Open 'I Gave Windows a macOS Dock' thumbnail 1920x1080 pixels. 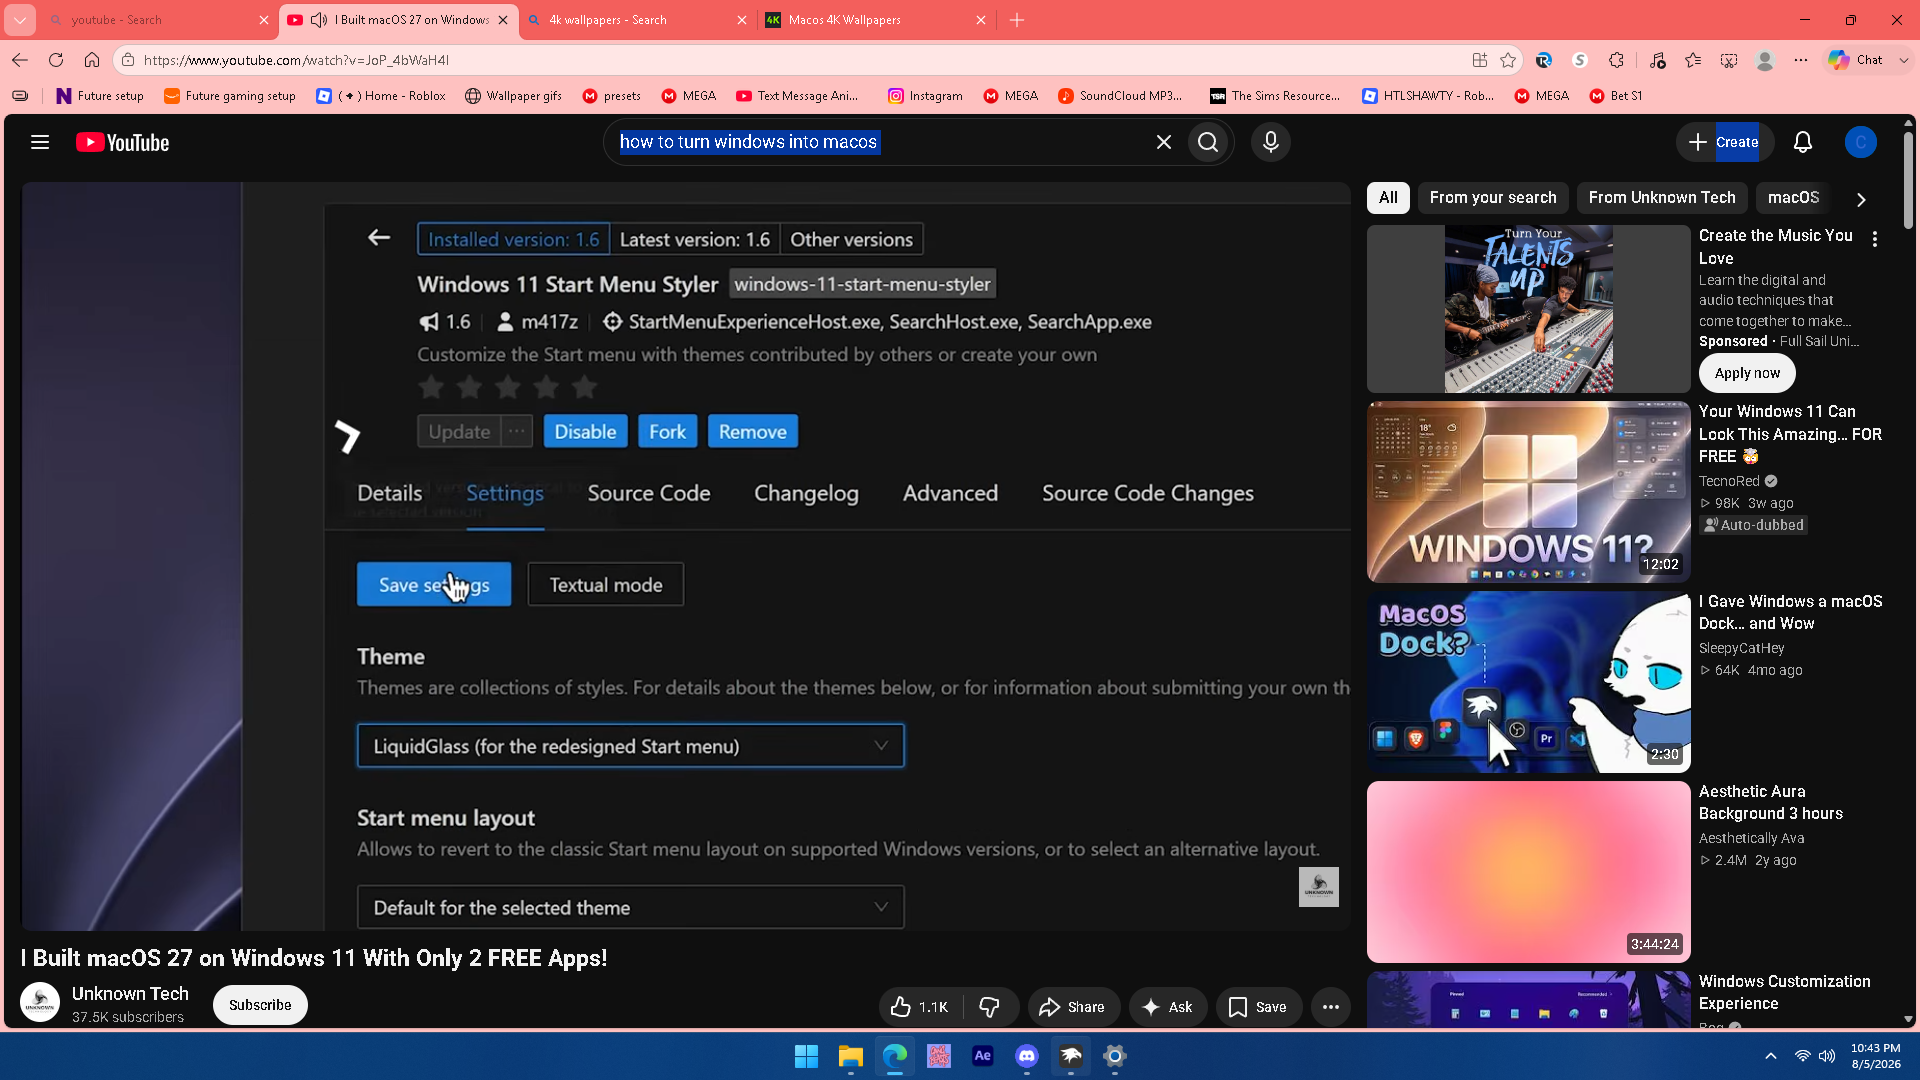1528,682
